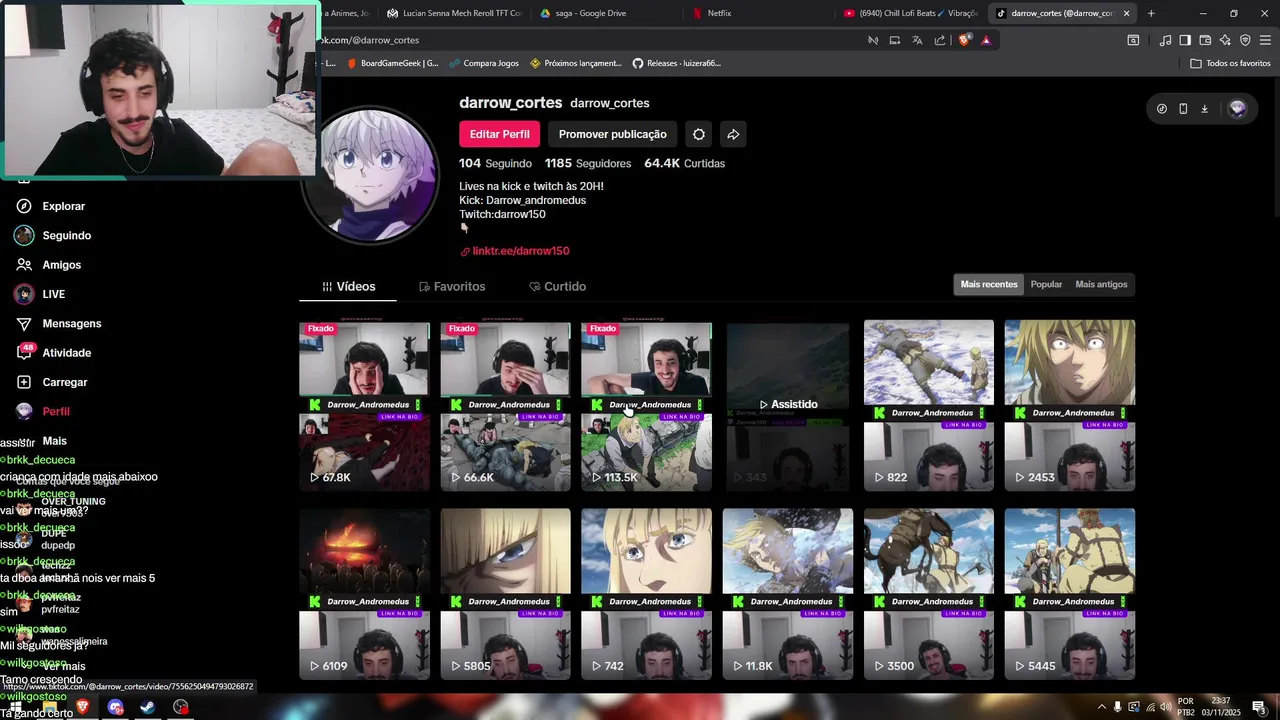This screenshot has width=1280, height=720.
Task: Click the browser address bar
Action: click(590, 40)
